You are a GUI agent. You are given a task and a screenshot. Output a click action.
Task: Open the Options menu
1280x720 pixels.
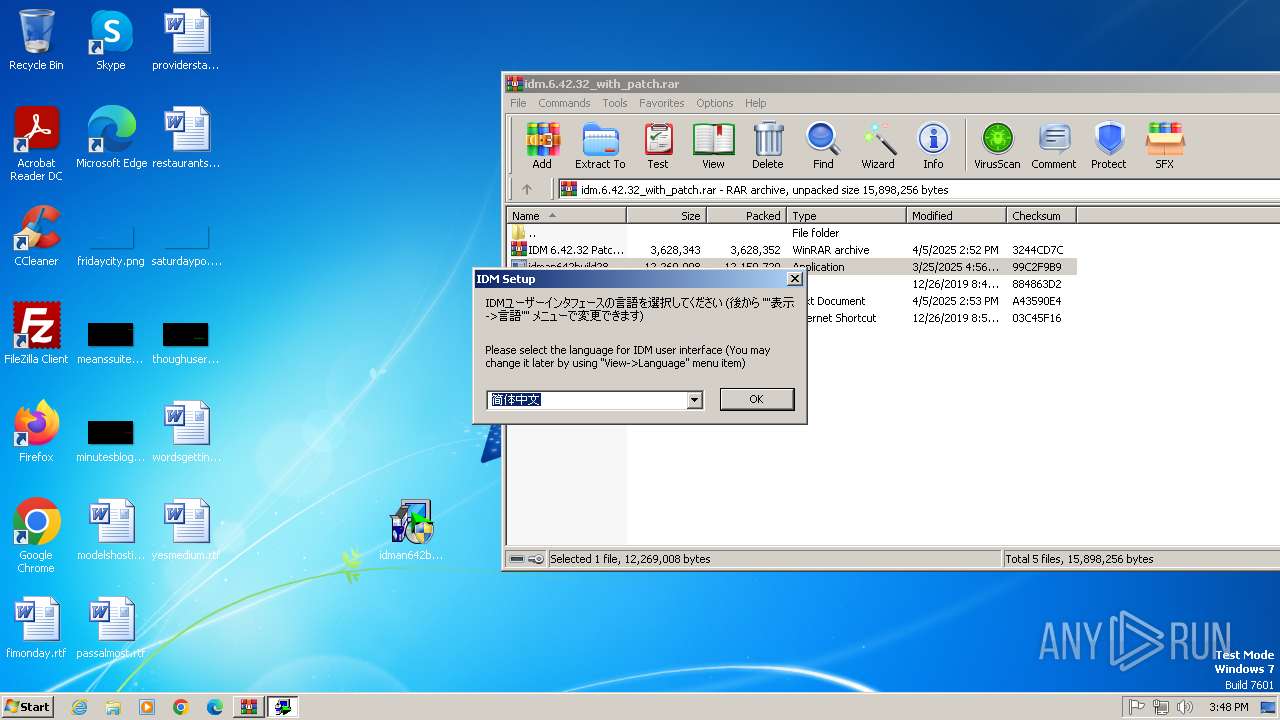click(x=715, y=103)
